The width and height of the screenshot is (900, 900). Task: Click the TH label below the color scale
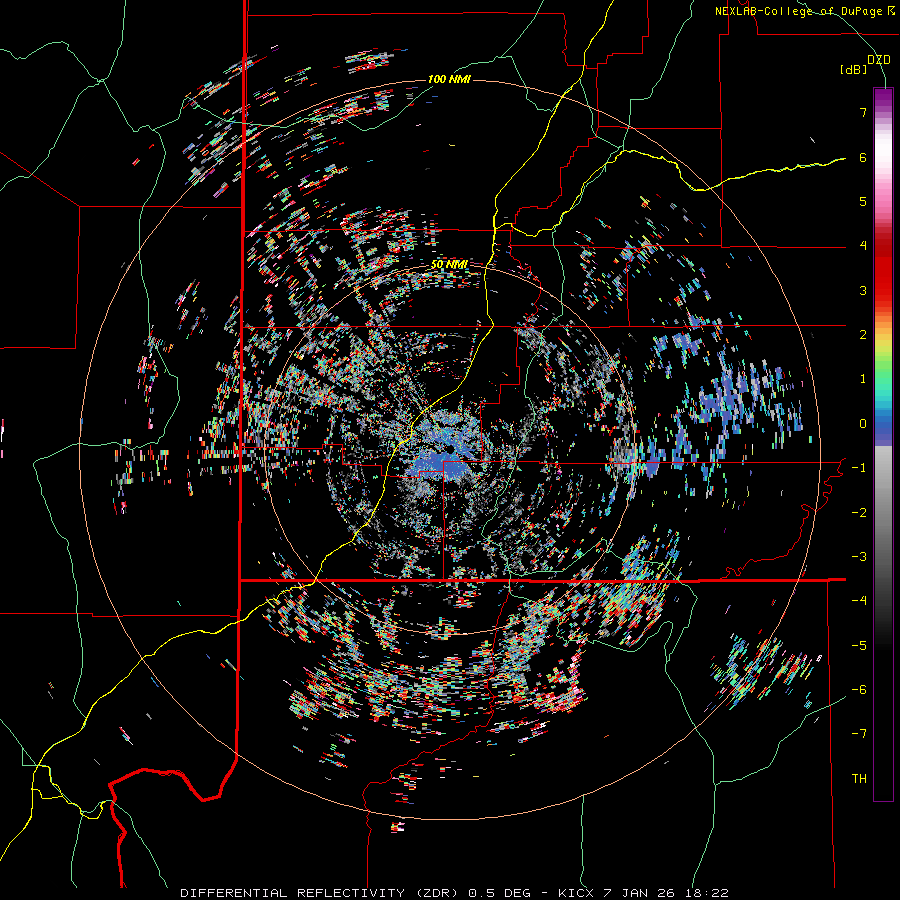click(859, 779)
